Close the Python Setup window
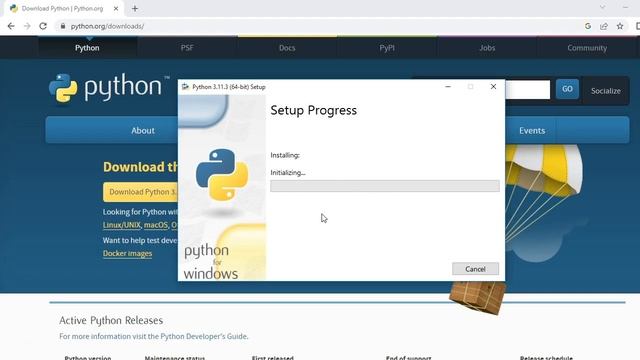 (x=493, y=87)
